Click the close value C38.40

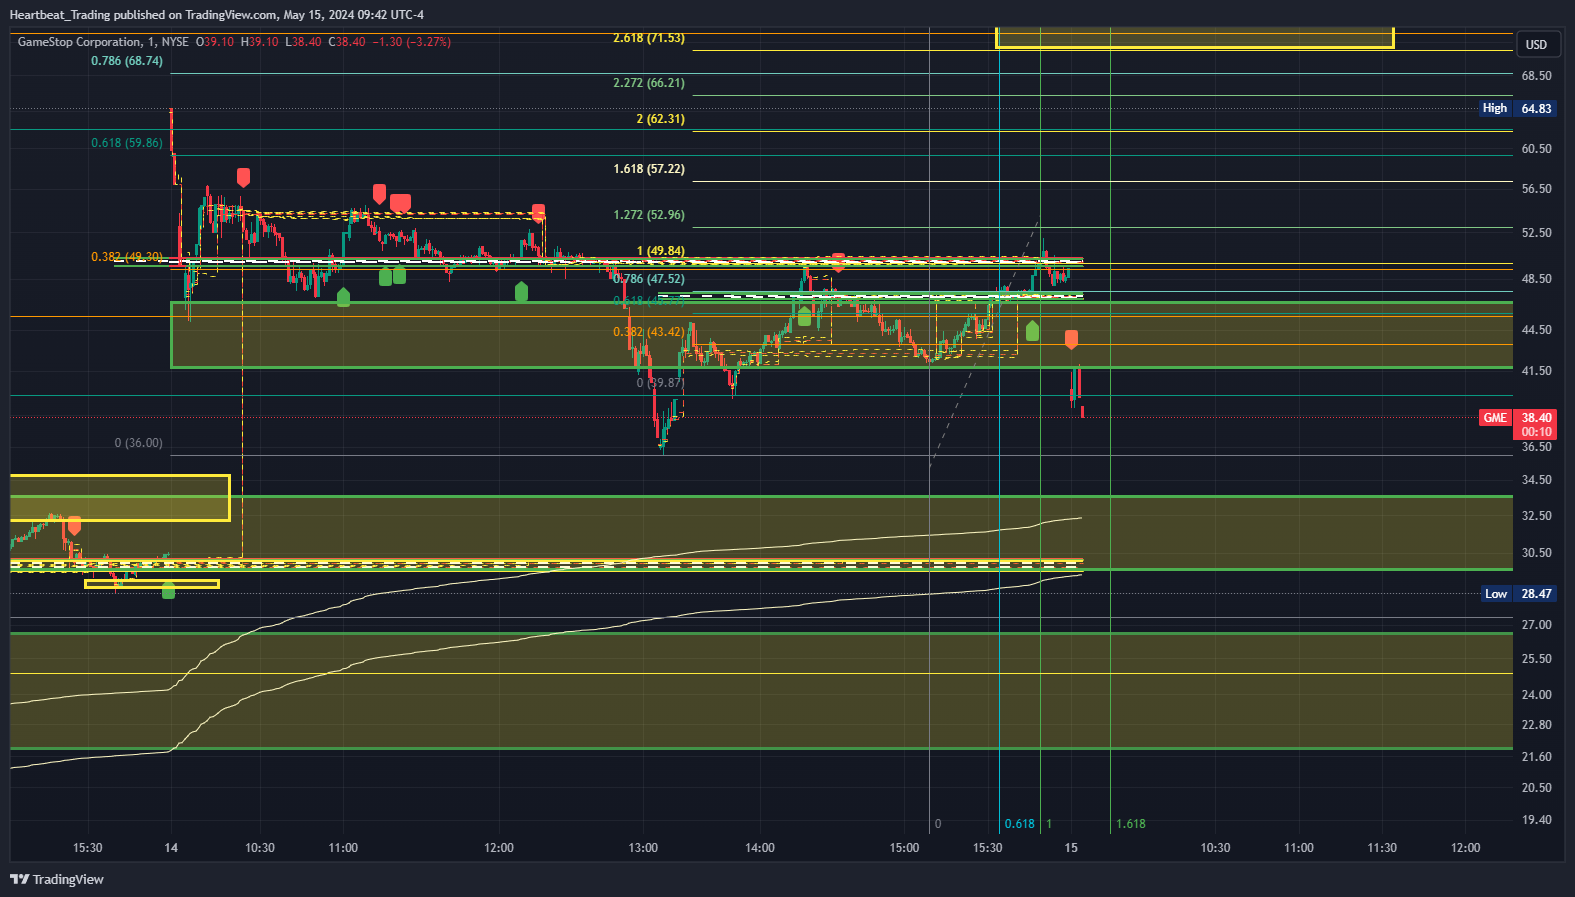347,42
